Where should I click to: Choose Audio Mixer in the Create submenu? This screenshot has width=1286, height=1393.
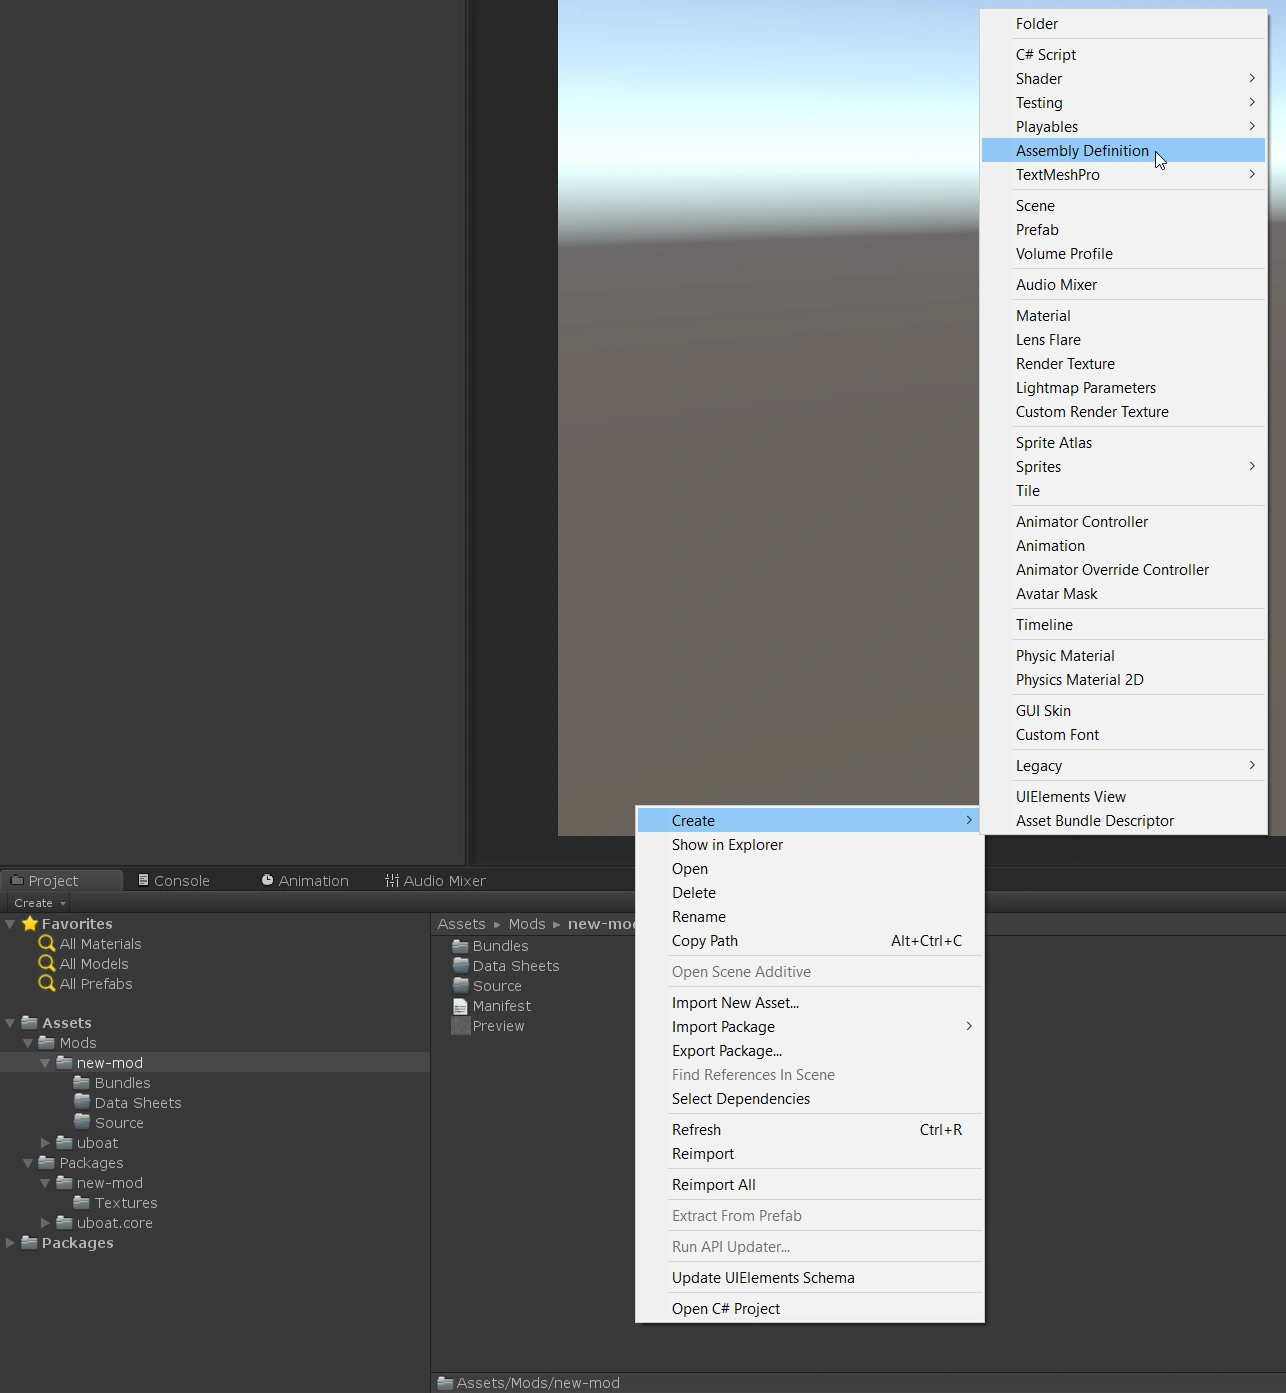pos(1123,285)
